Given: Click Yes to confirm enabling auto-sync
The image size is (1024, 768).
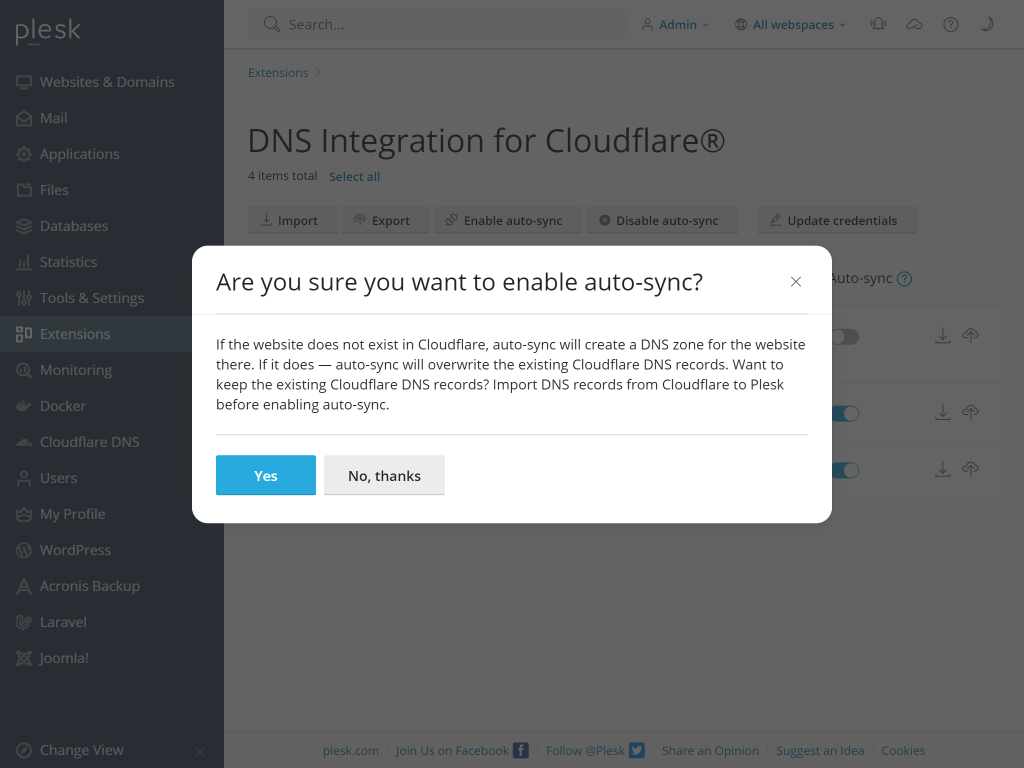Looking at the screenshot, I should click(265, 475).
